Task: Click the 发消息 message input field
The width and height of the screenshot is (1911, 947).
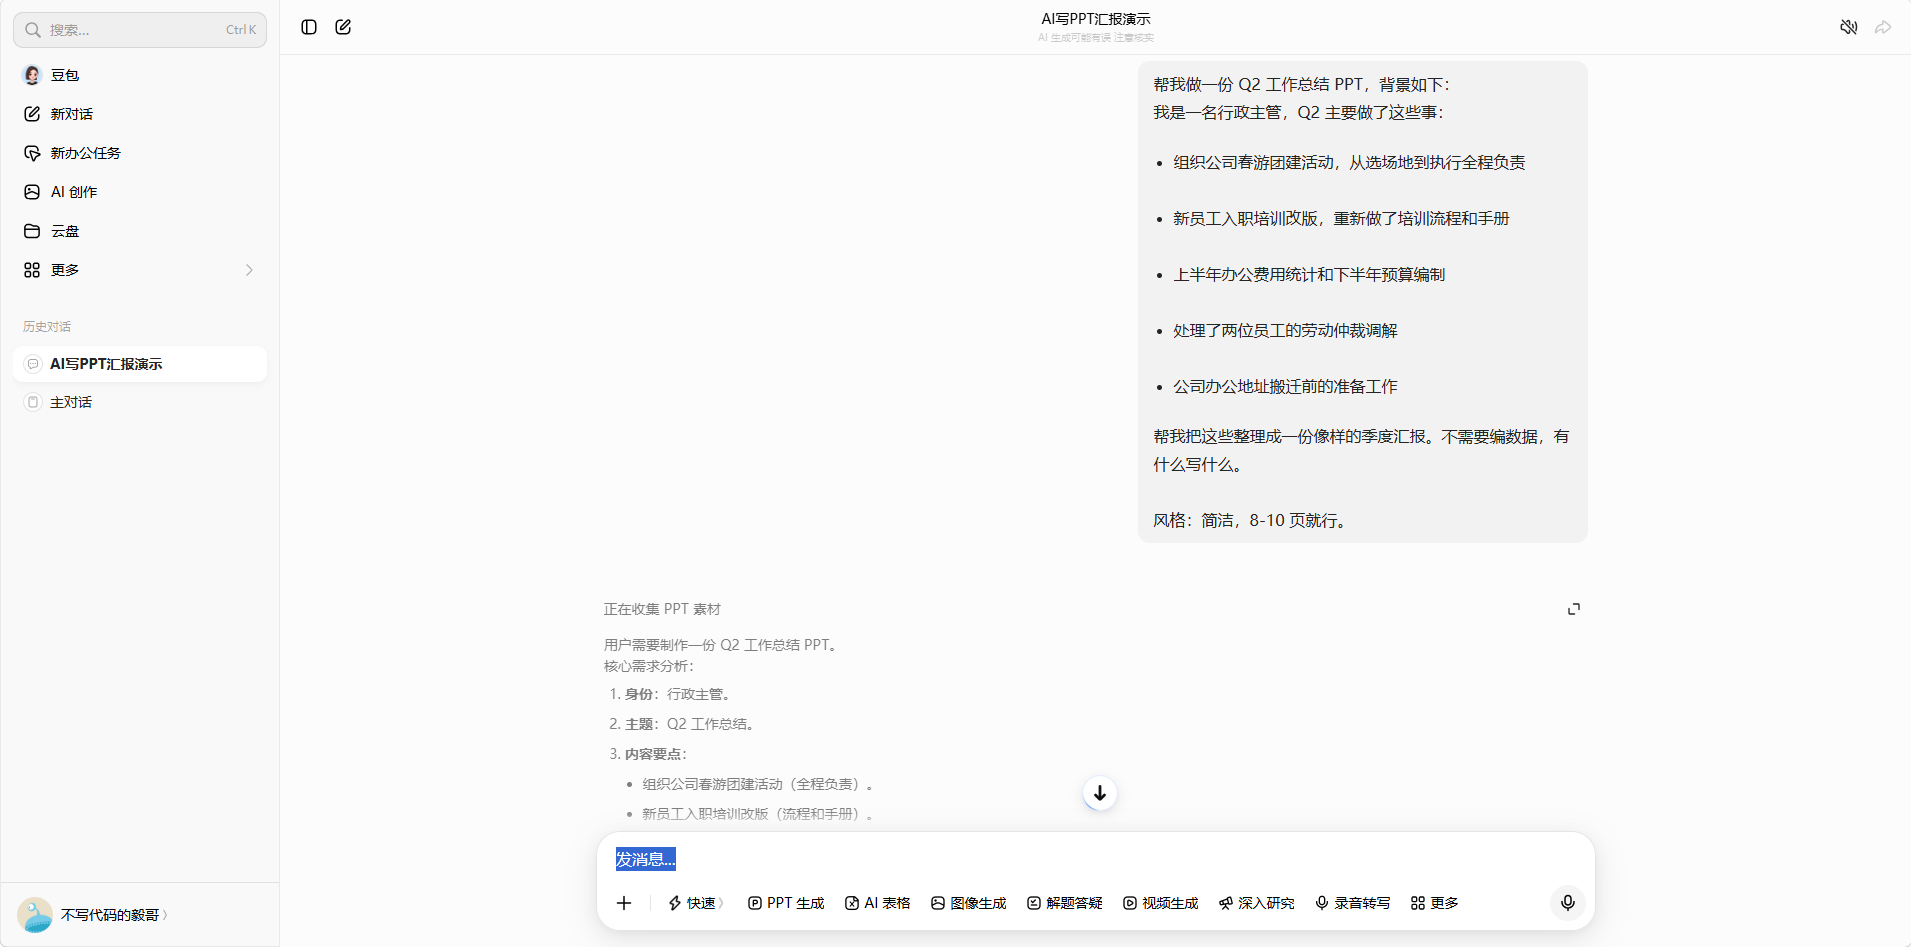Action: tap(1095, 859)
